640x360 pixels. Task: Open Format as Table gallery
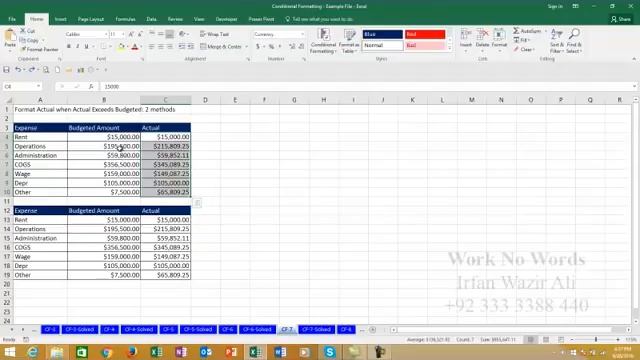[x=349, y=41]
